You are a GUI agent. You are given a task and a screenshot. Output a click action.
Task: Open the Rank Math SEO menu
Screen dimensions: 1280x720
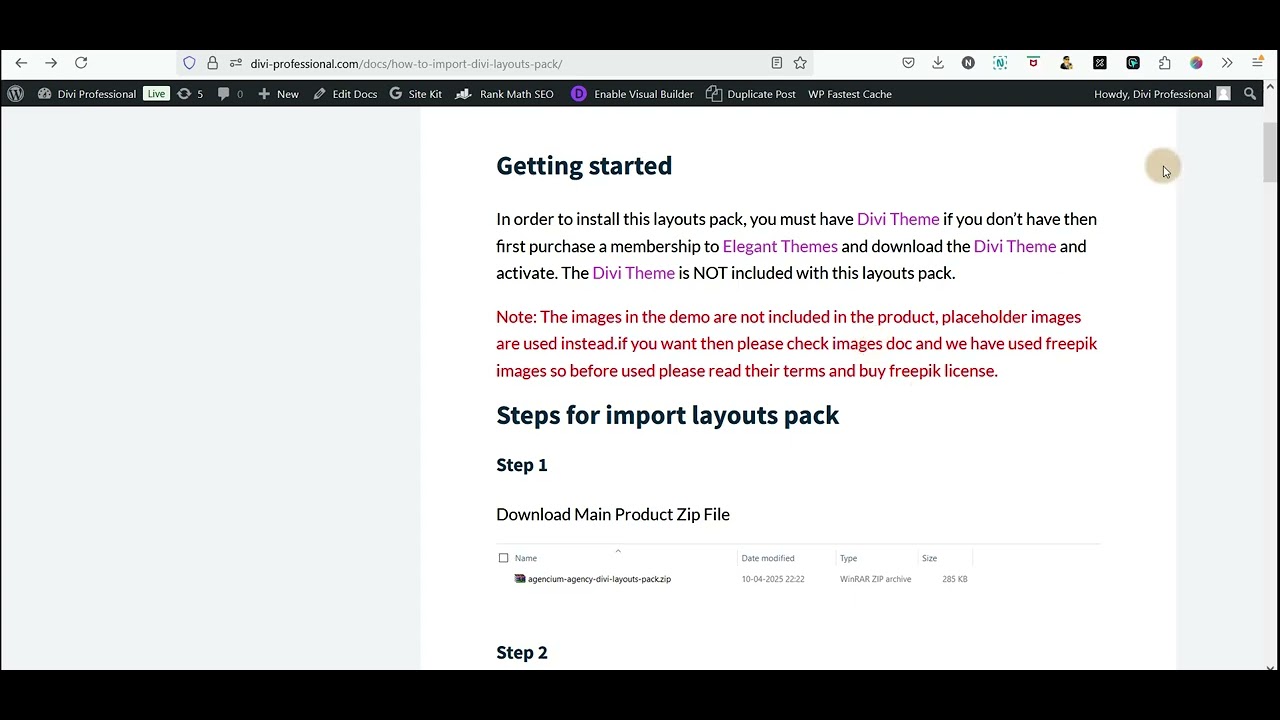(505, 94)
